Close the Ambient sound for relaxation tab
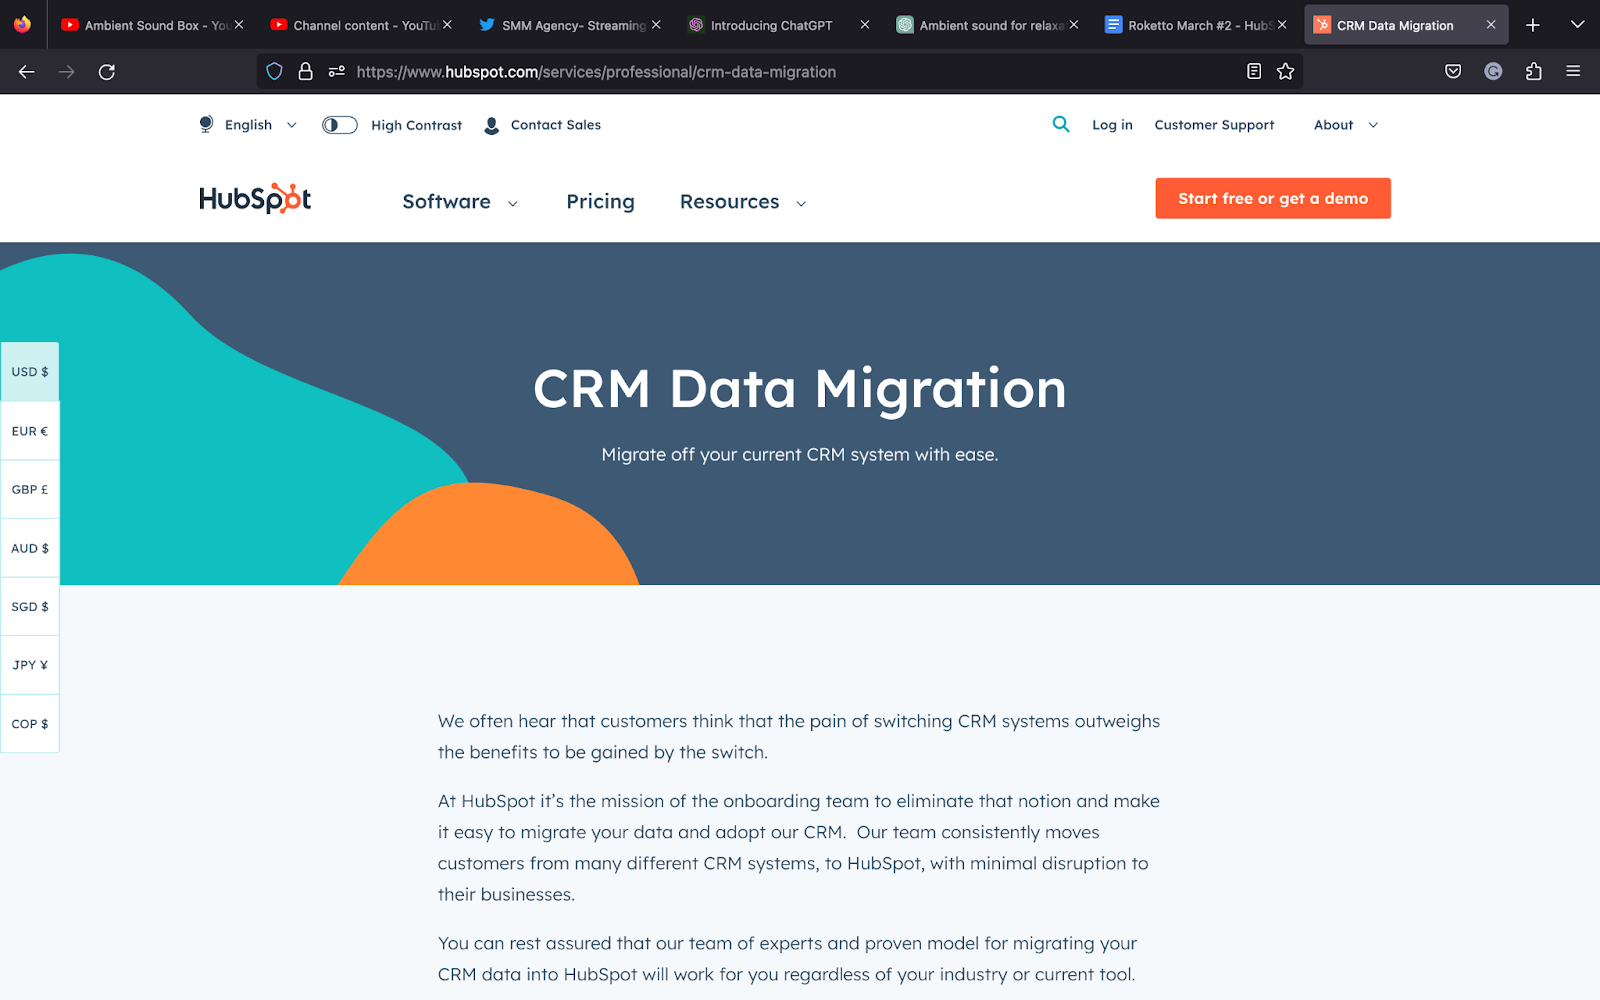The height and width of the screenshot is (1000, 1600). (1074, 25)
